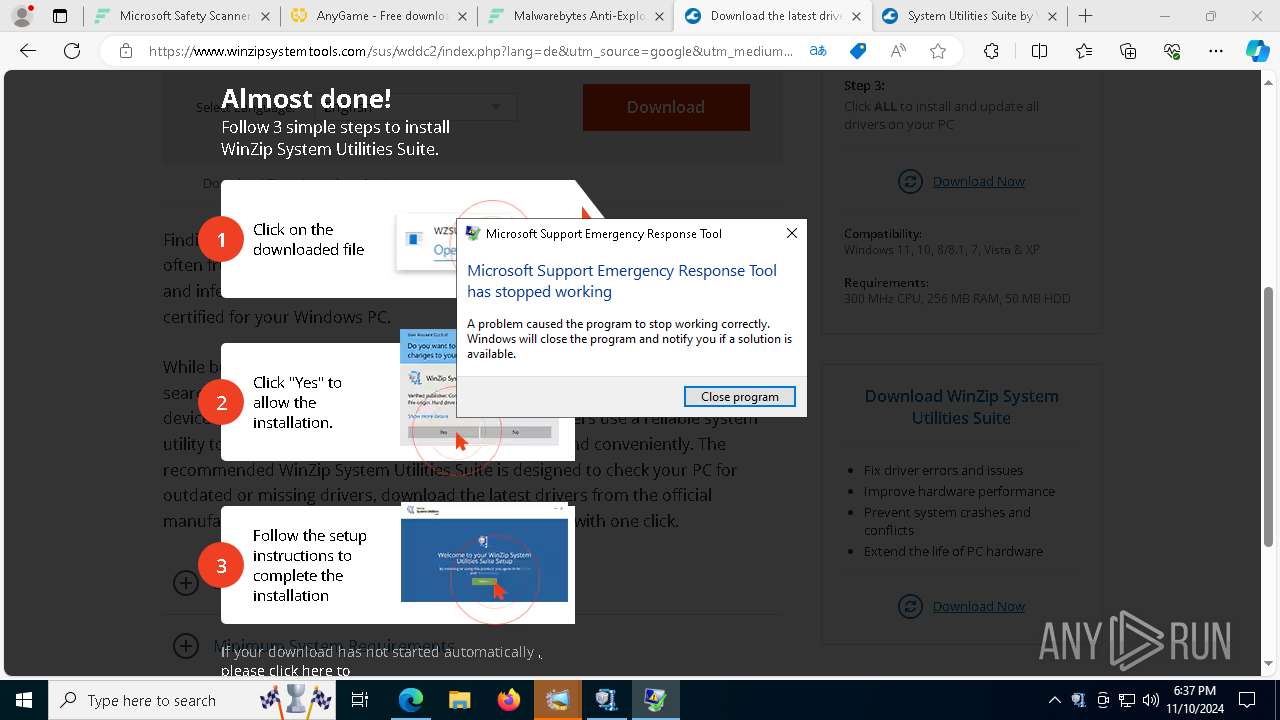Open tab actions menu icon
The image size is (1280, 720).
pyautogui.click(x=60, y=16)
